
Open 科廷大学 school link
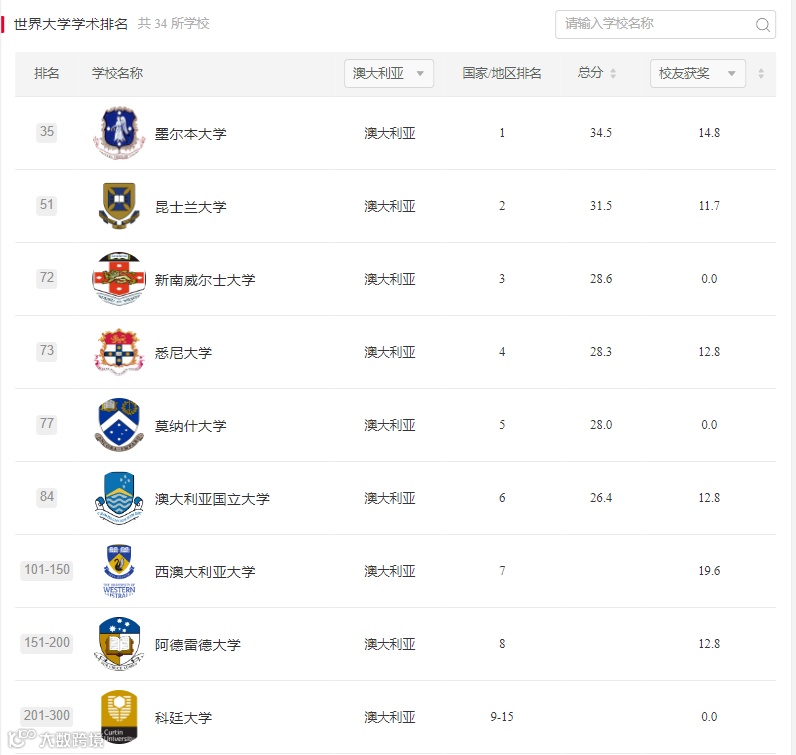[x=183, y=718]
